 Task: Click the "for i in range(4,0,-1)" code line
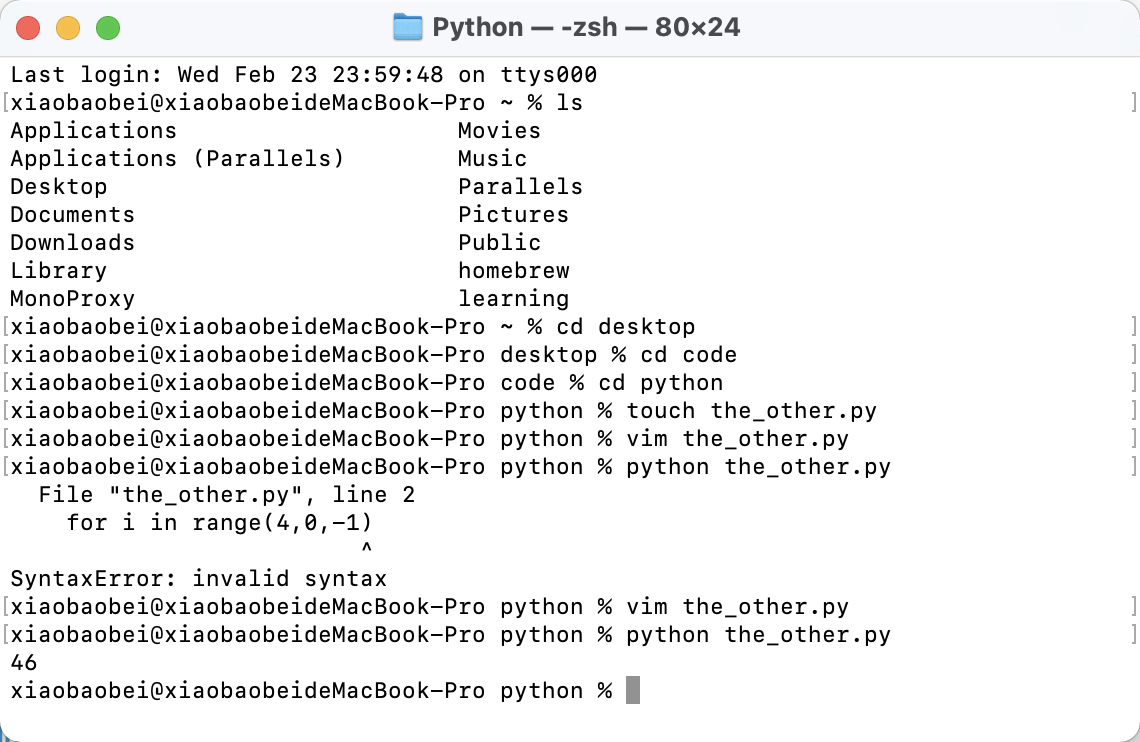226,523
